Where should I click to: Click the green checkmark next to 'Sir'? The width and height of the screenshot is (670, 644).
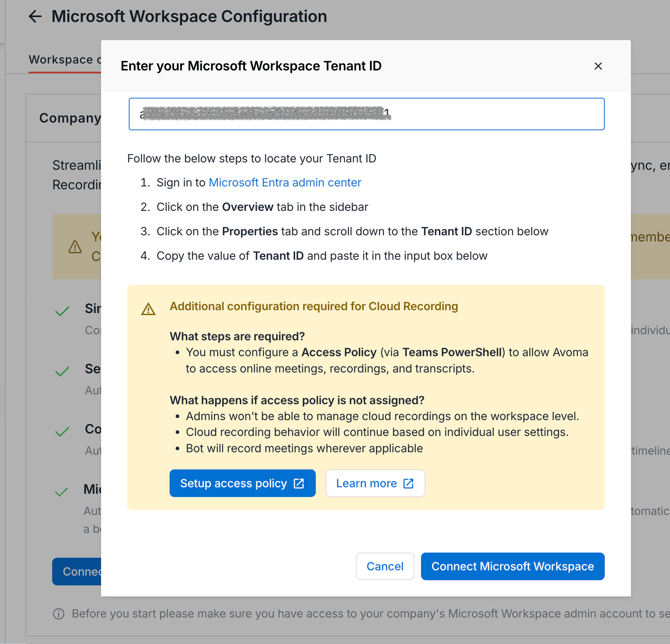point(62,311)
